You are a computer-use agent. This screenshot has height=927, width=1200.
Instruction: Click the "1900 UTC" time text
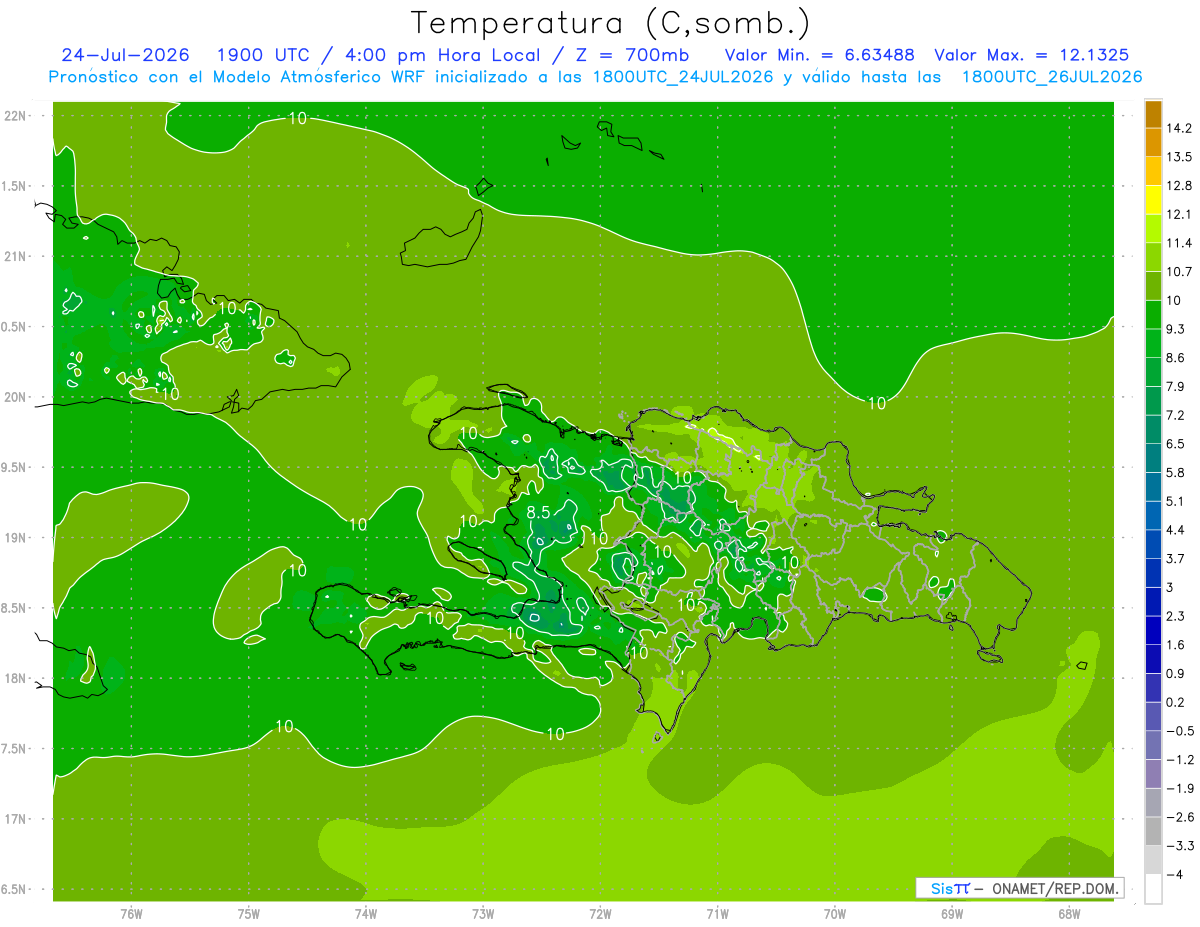point(263,55)
